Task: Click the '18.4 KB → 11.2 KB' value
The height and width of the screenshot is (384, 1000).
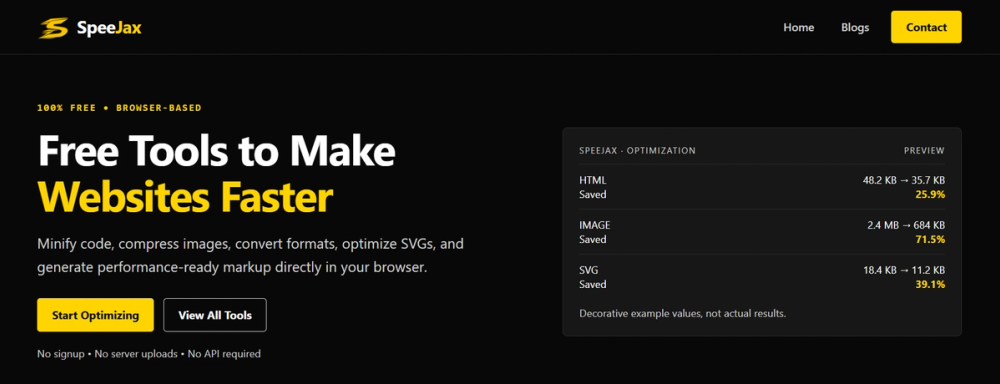Action: [x=904, y=270]
